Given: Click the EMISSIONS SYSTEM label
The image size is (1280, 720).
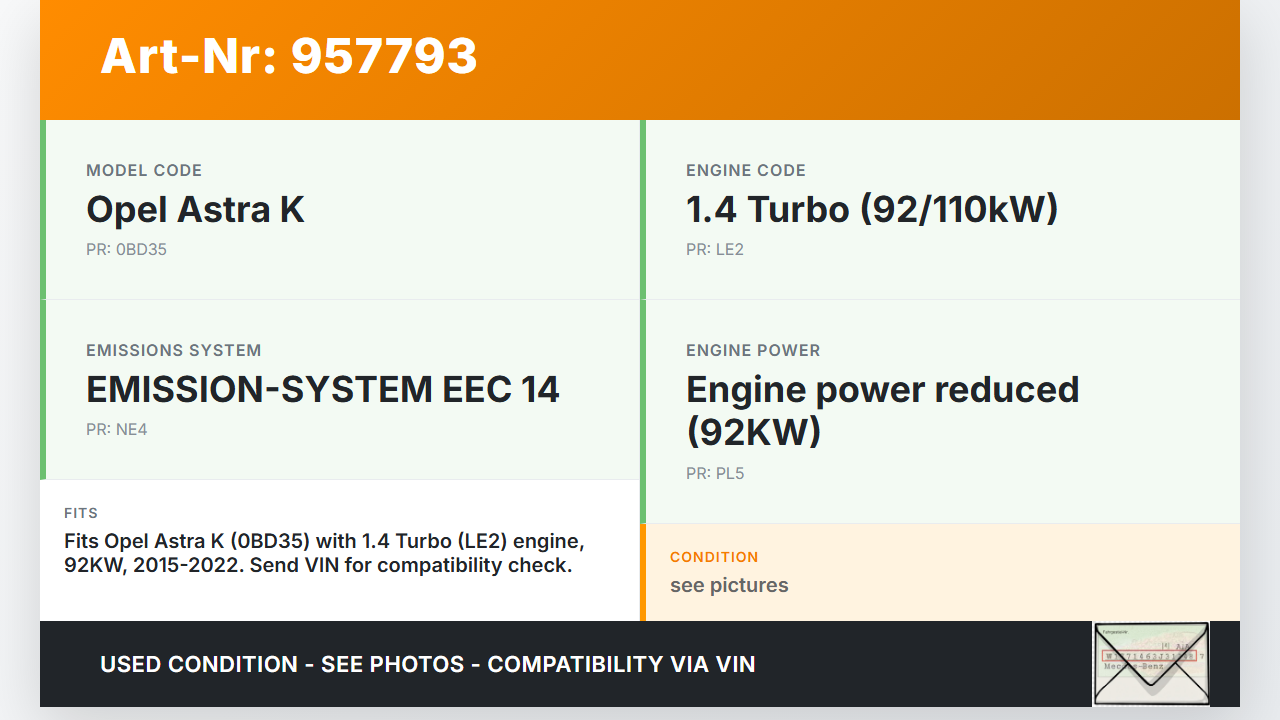Looking at the screenshot, I should point(173,351).
